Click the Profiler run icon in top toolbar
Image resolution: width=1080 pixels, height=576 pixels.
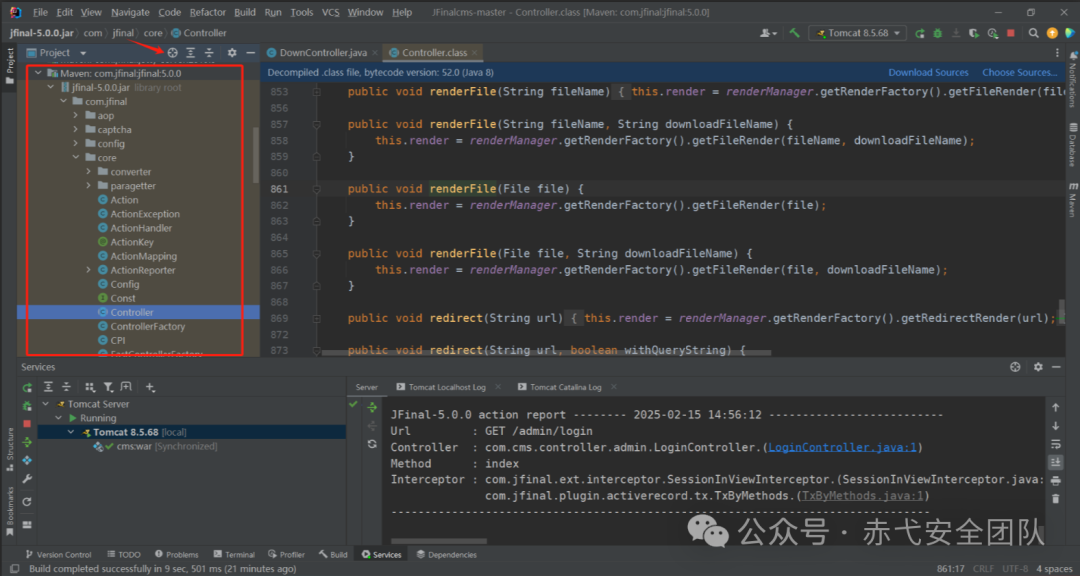pyautogui.click(x=993, y=32)
